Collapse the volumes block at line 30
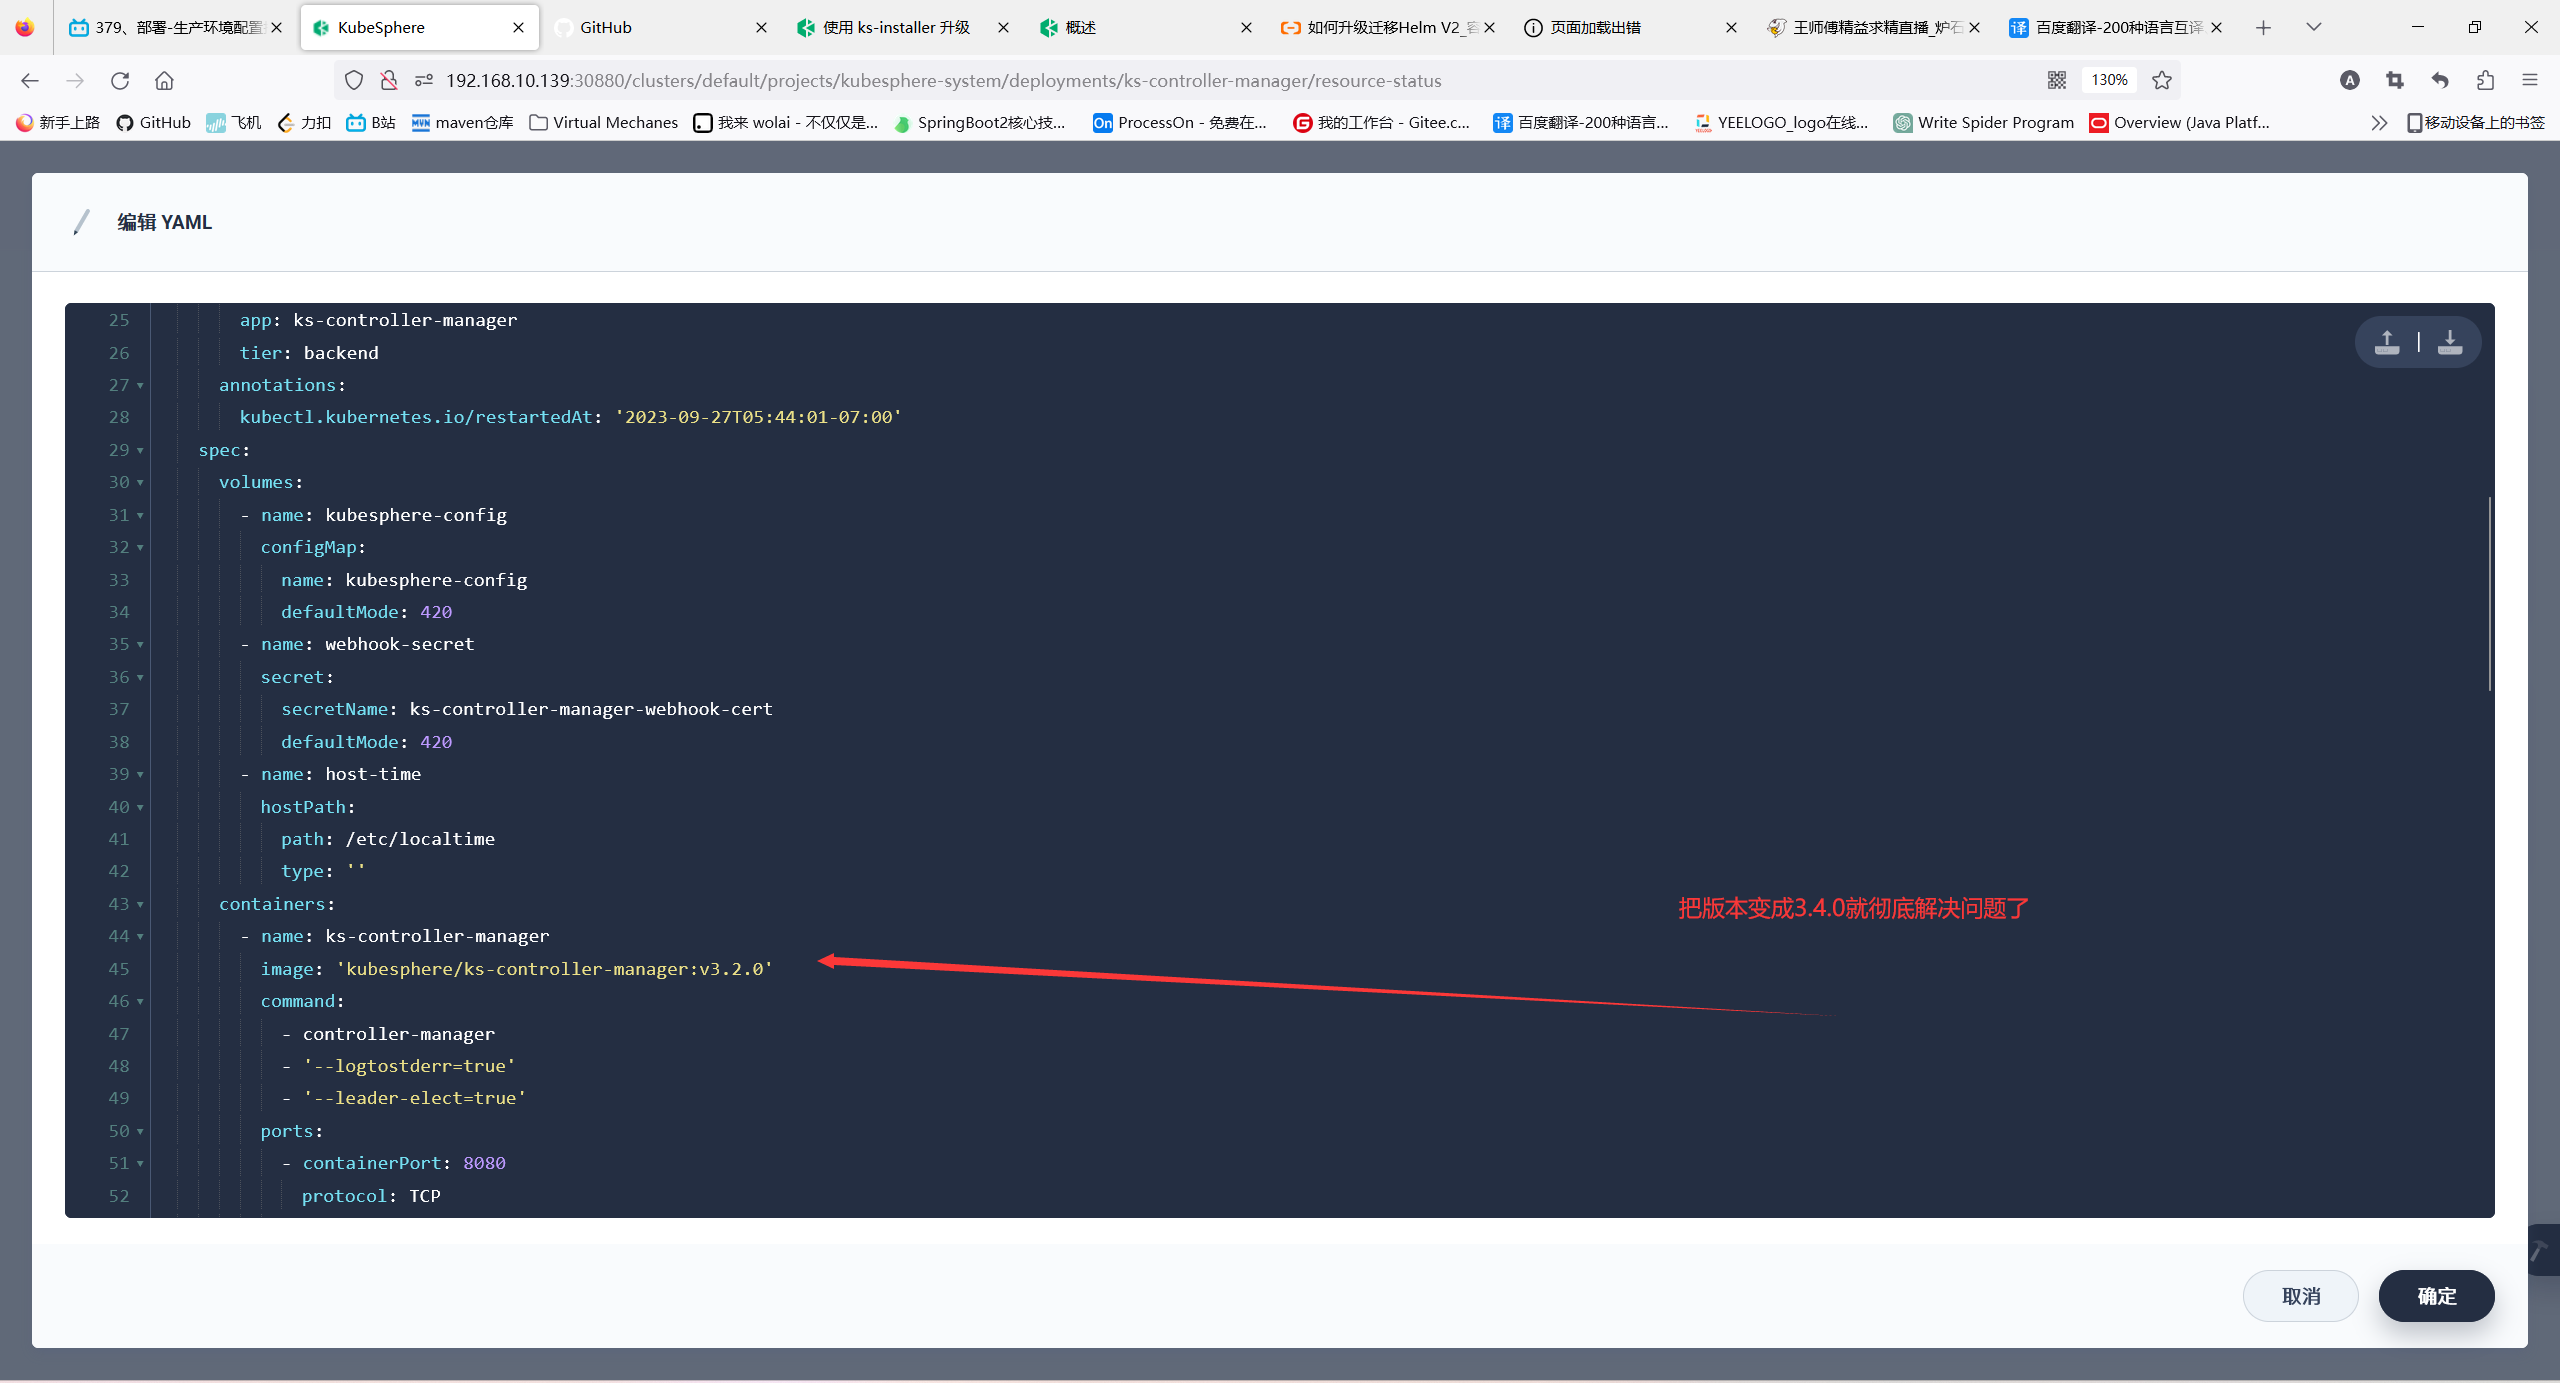The image size is (2560, 1383). coord(140,483)
